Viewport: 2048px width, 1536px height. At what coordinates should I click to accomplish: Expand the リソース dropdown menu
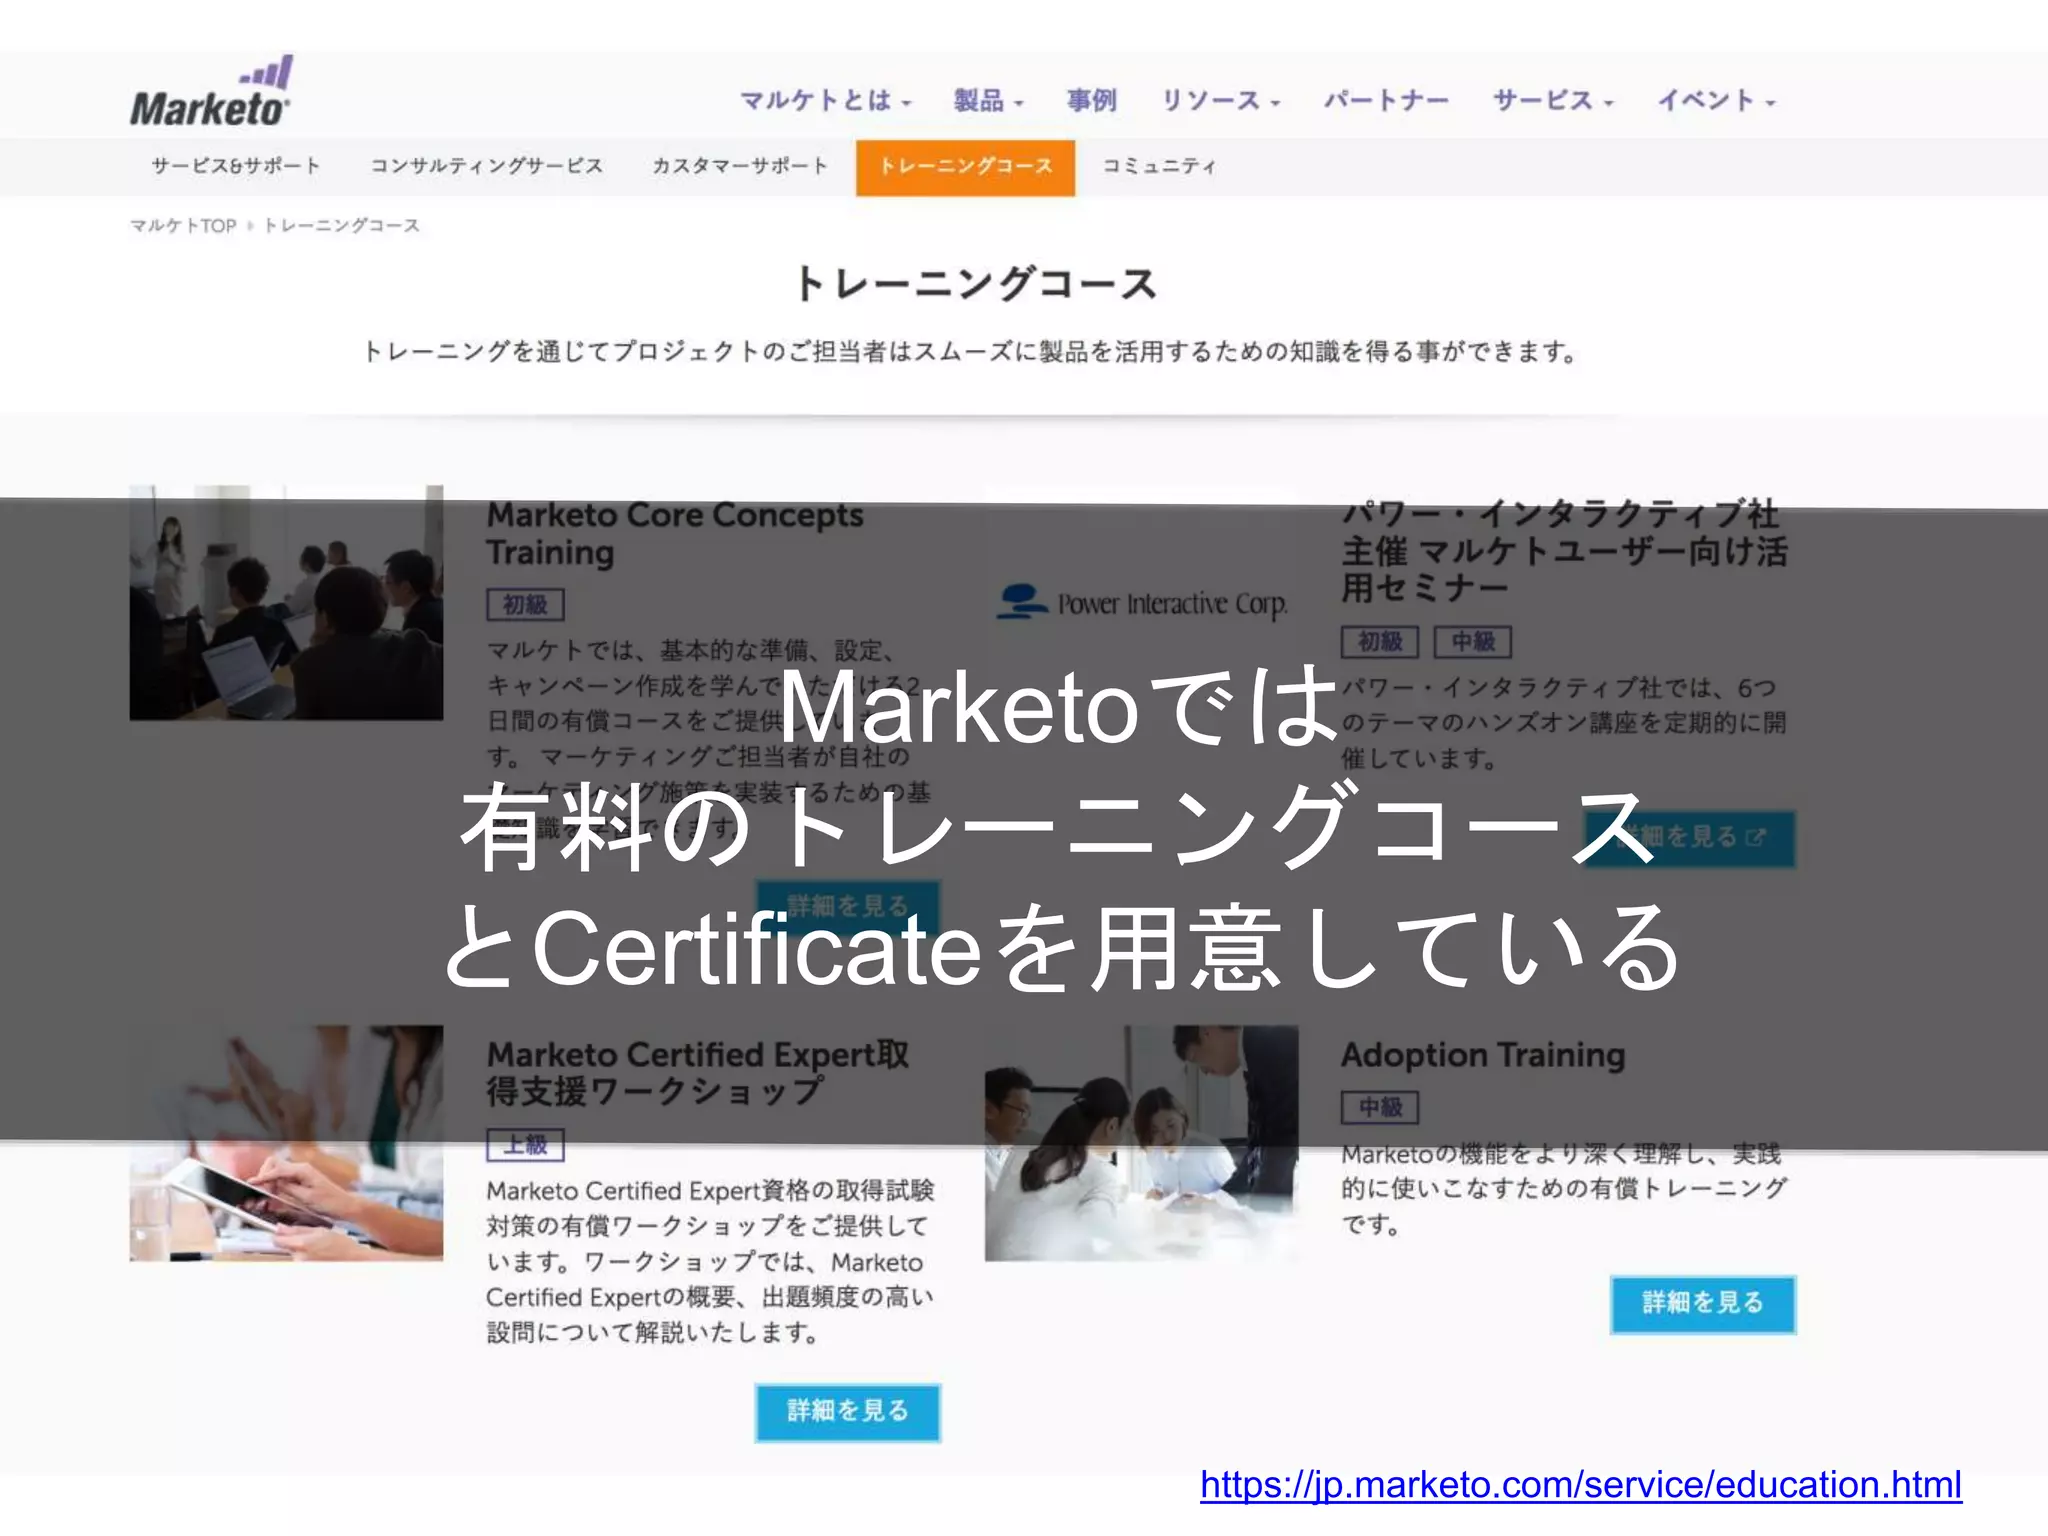(1220, 101)
